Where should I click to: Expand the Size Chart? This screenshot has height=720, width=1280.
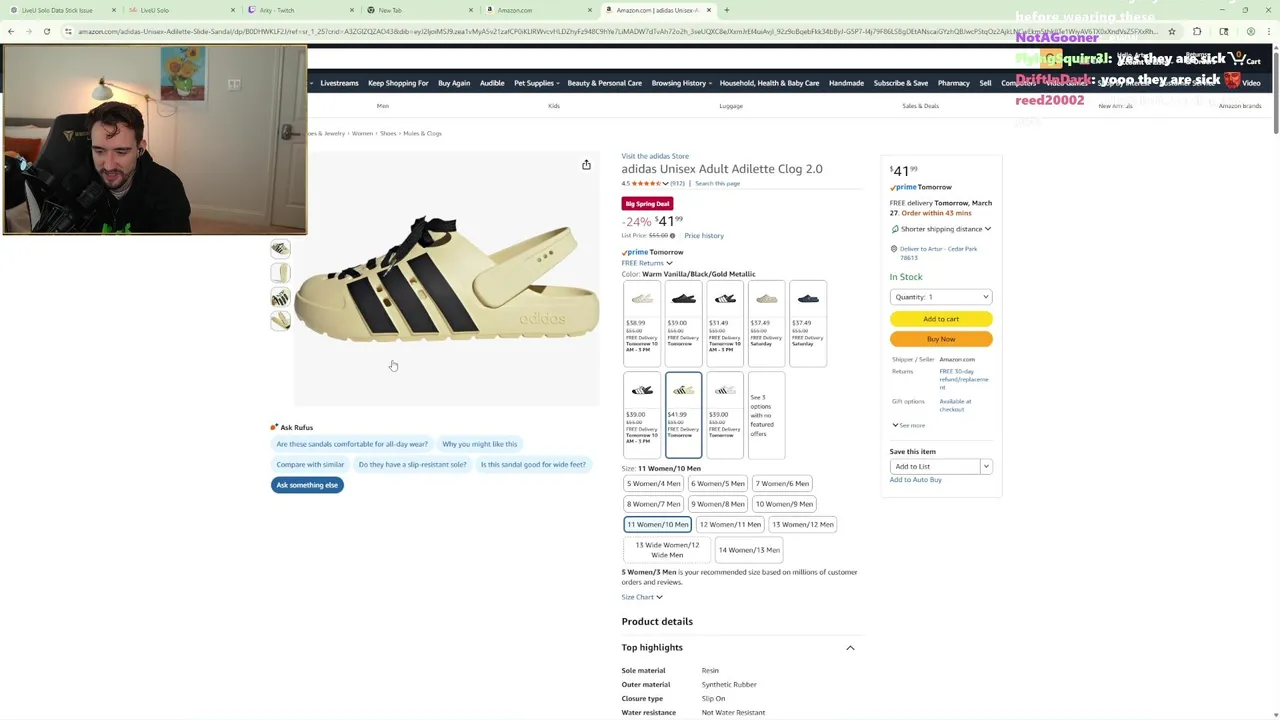click(642, 597)
